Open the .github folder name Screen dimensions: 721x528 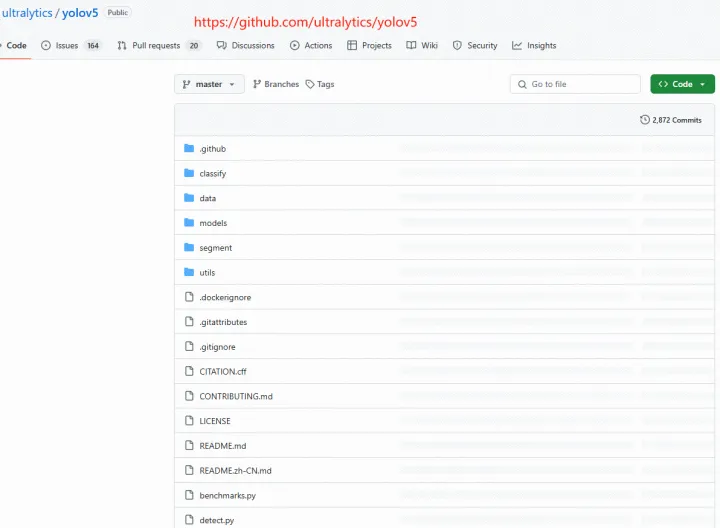tap(212, 149)
